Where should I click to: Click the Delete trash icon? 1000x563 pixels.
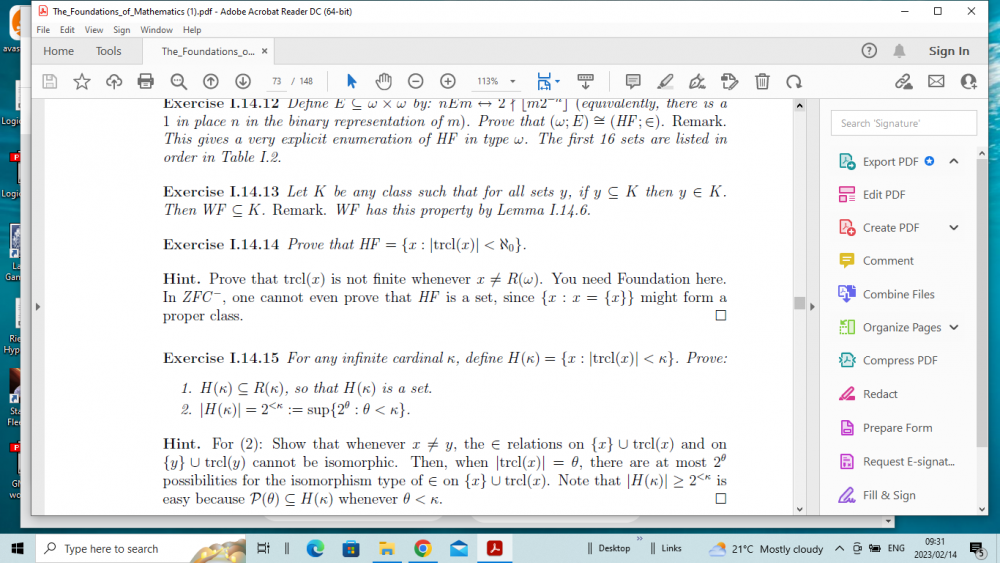coord(762,81)
